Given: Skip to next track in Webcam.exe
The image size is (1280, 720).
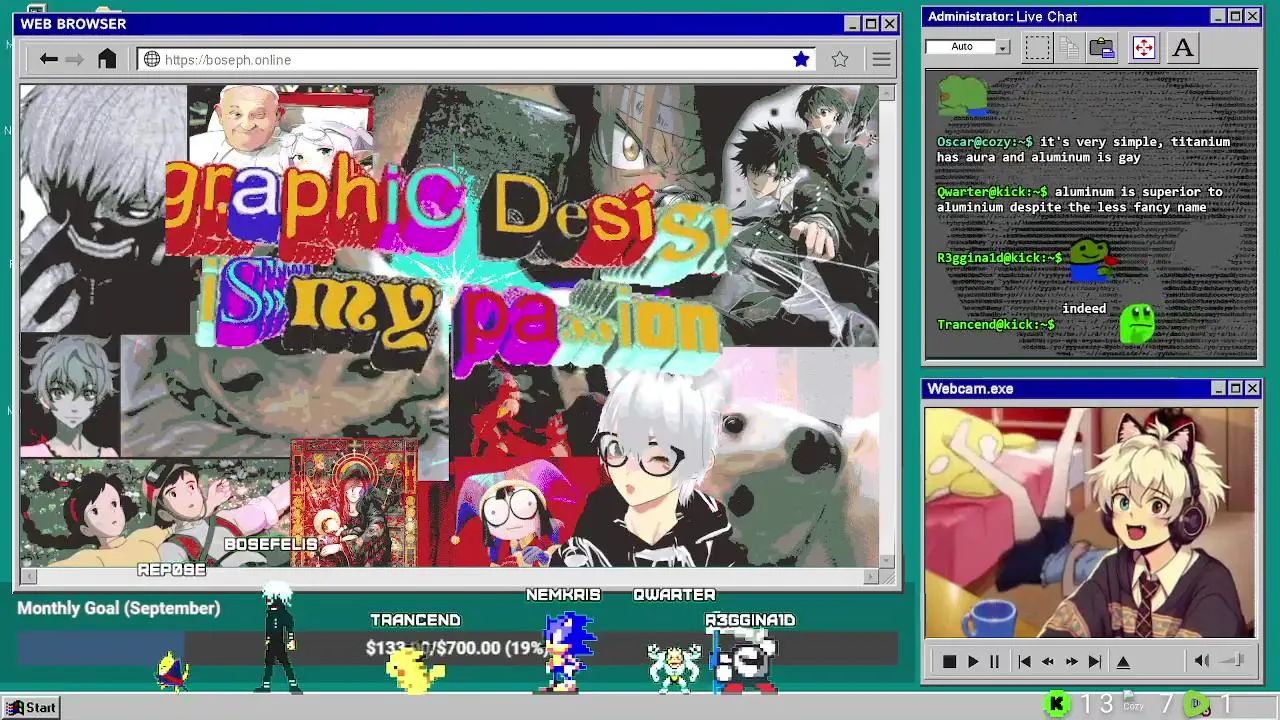Looking at the screenshot, I should coord(1095,662).
